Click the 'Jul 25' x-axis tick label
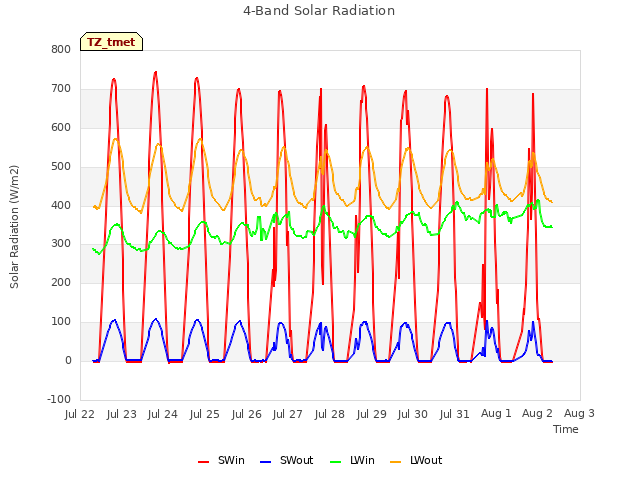640x480 pixels. coord(204,414)
